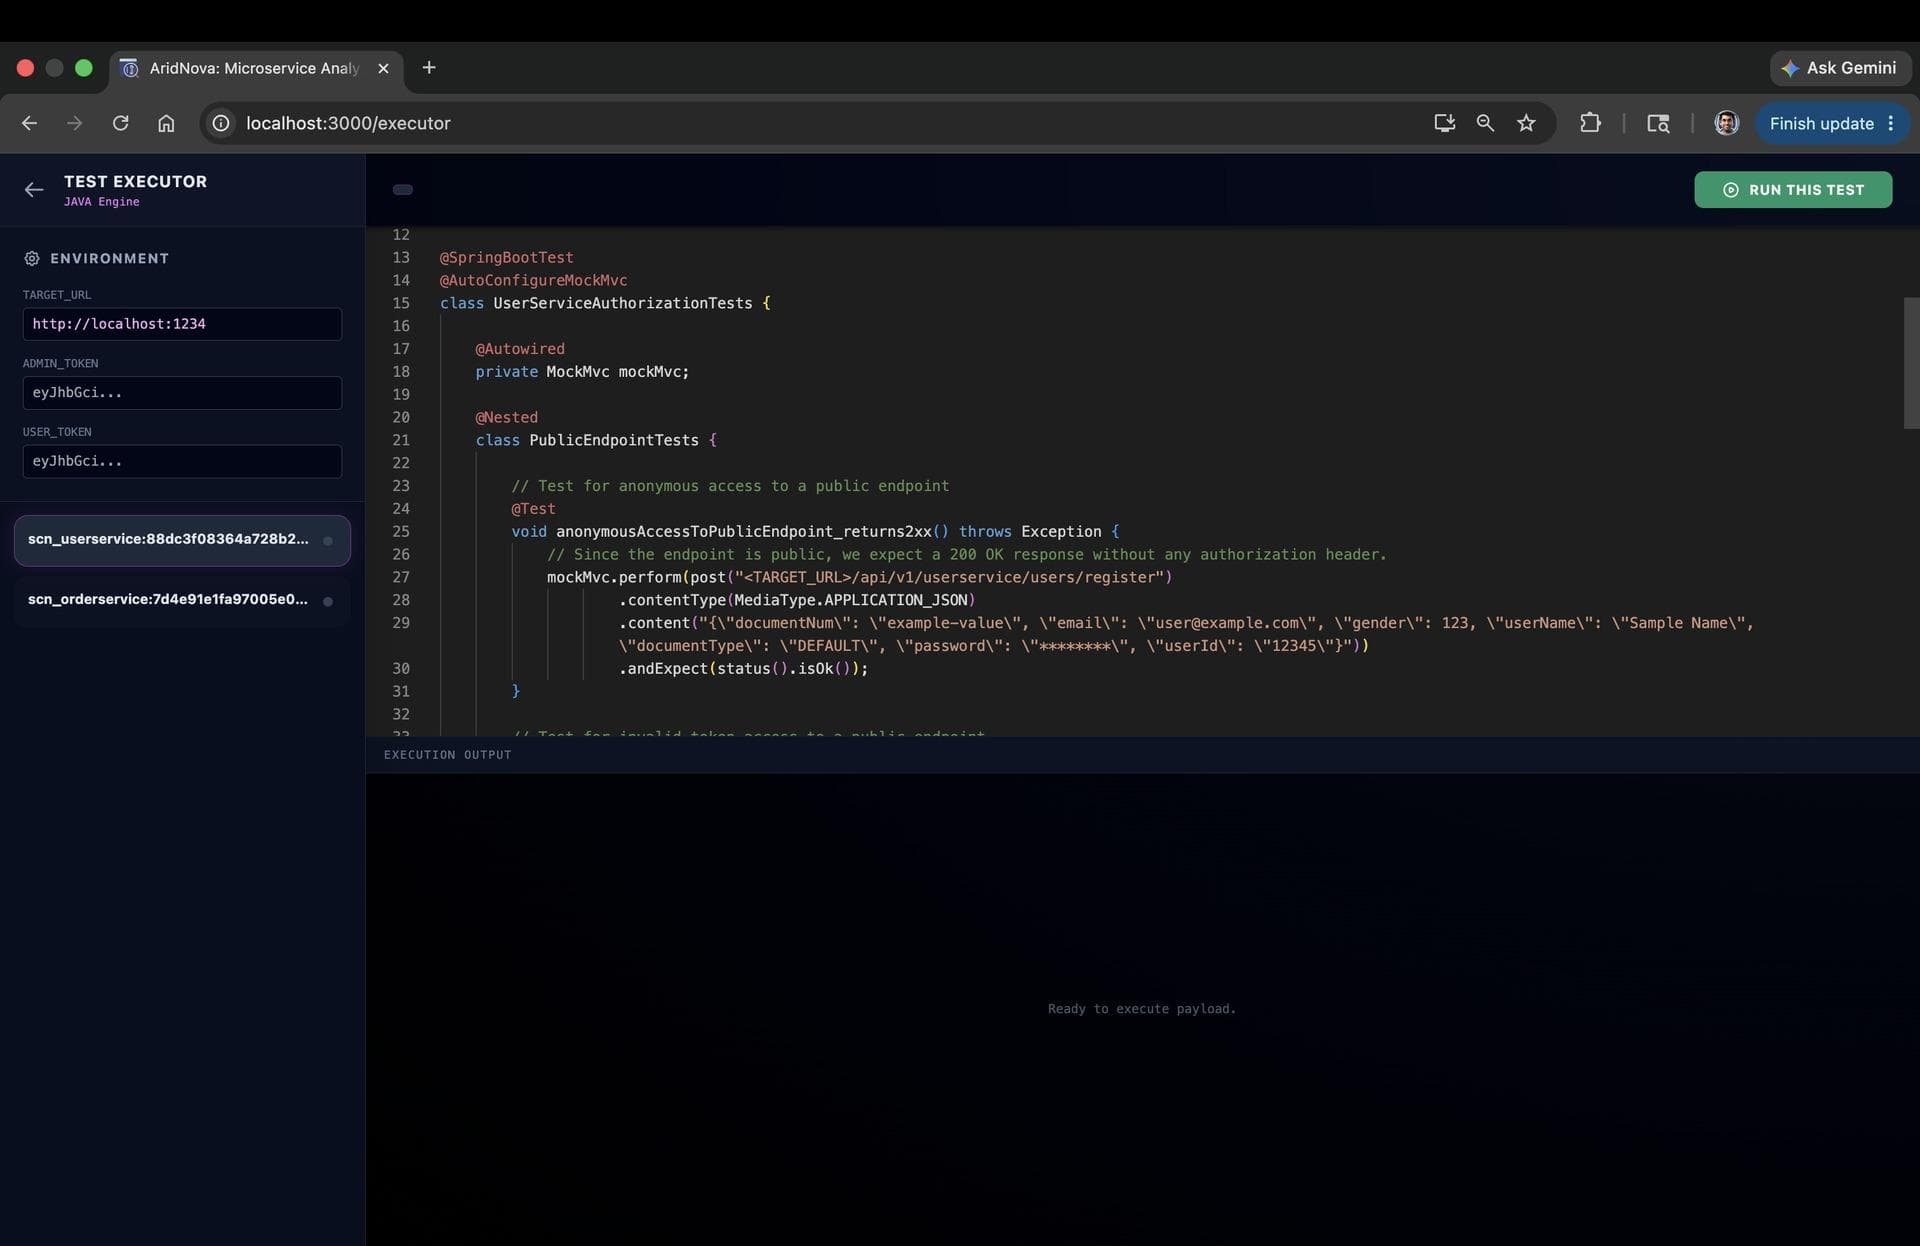Click the @SpringBootTest annotation on line 13
Image resolution: width=1920 pixels, height=1246 pixels.
[506, 258]
